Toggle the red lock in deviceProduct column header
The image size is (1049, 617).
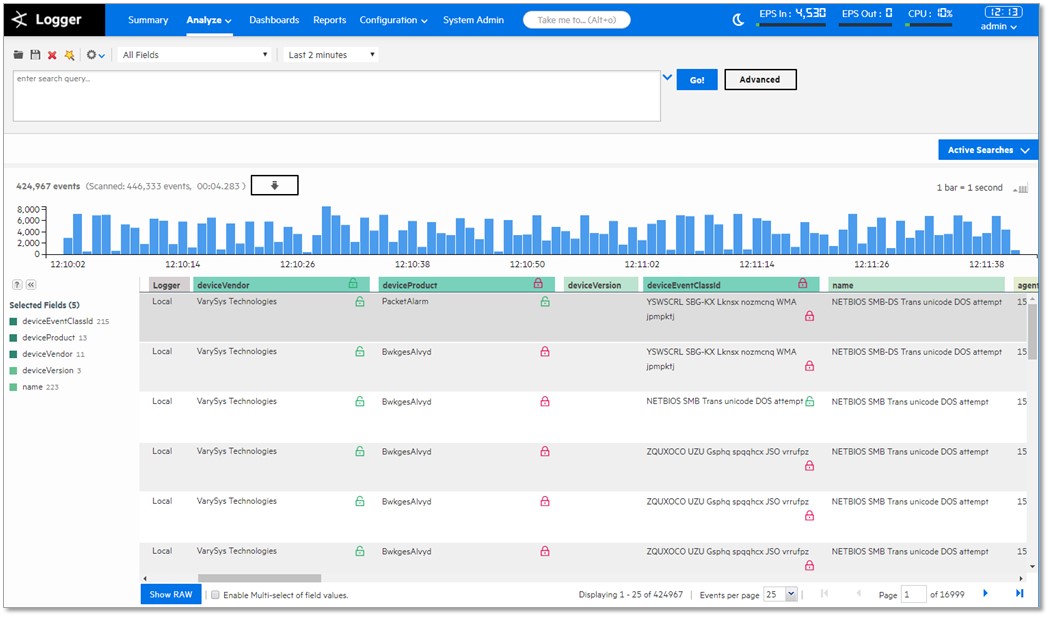click(x=538, y=284)
